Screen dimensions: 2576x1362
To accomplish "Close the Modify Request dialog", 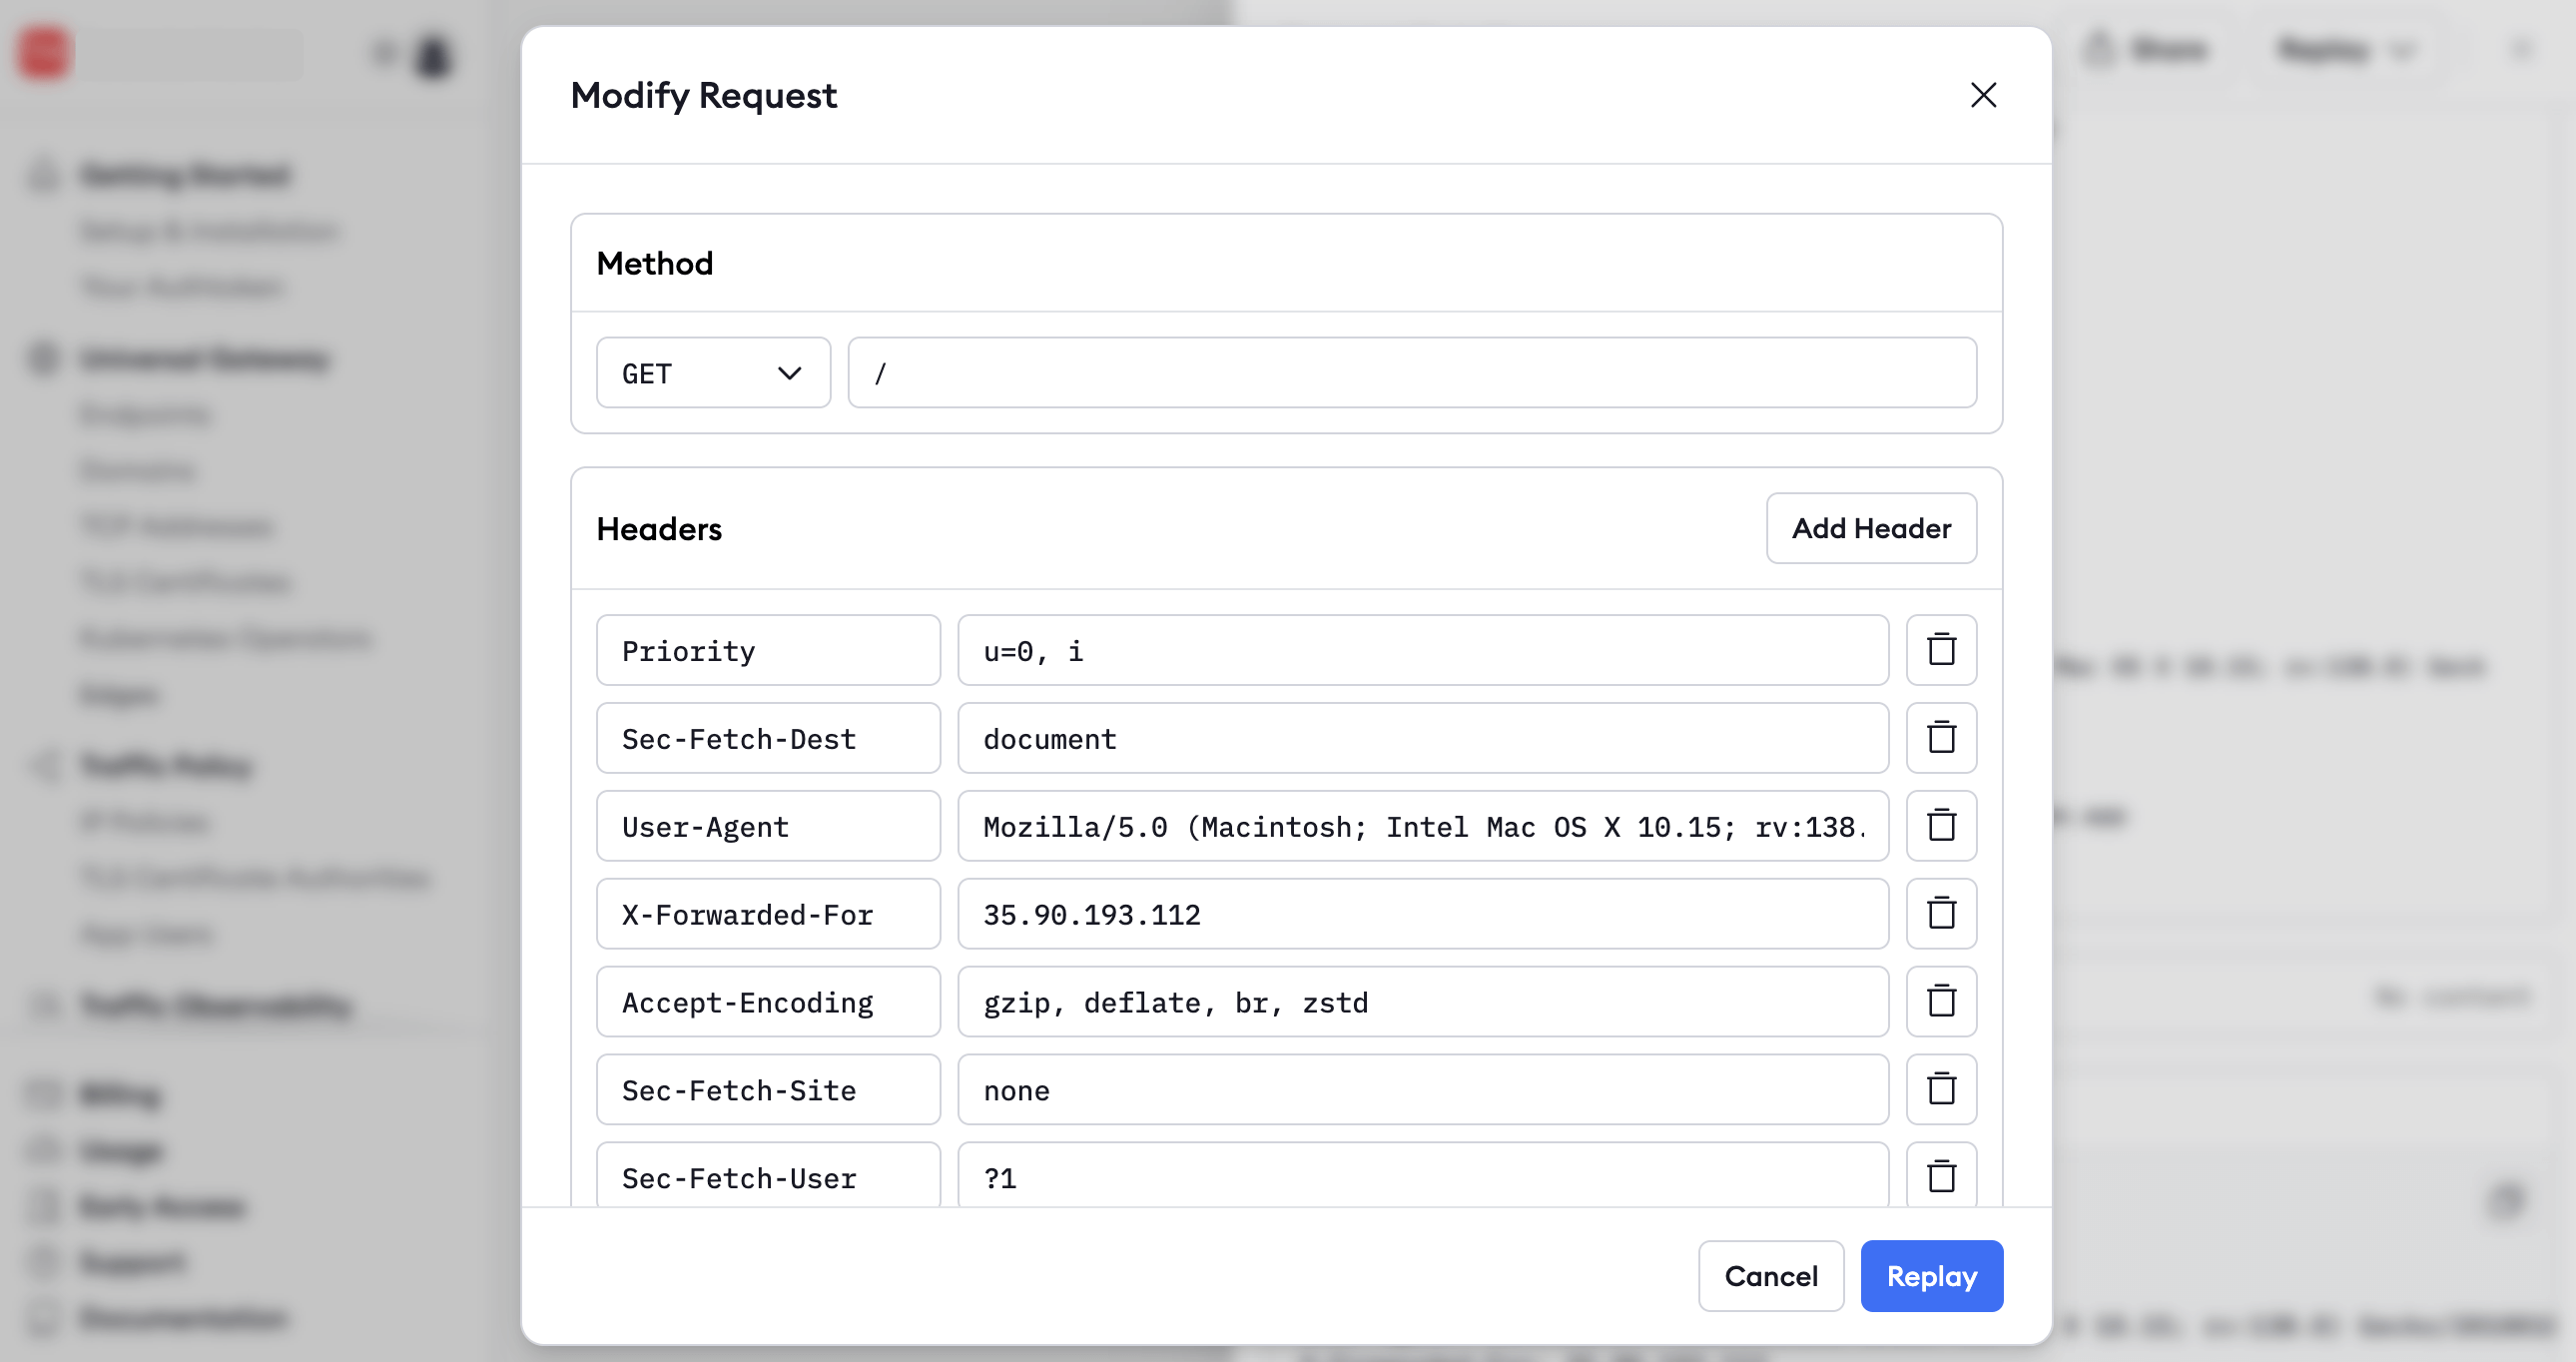I will tap(1982, 95).
